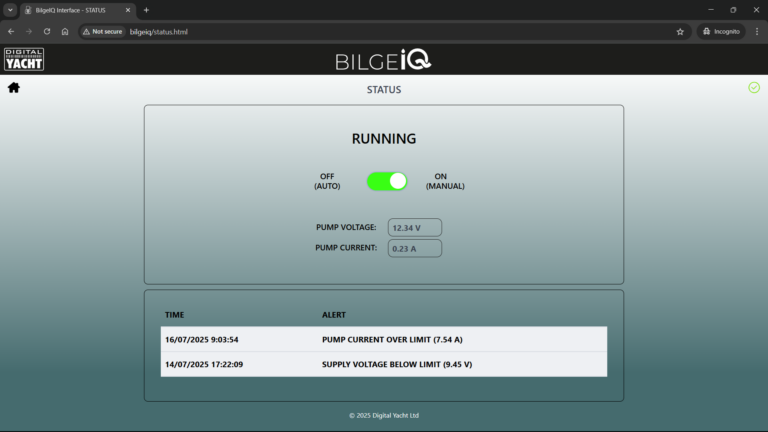Click the browser home button

[65, 31]
